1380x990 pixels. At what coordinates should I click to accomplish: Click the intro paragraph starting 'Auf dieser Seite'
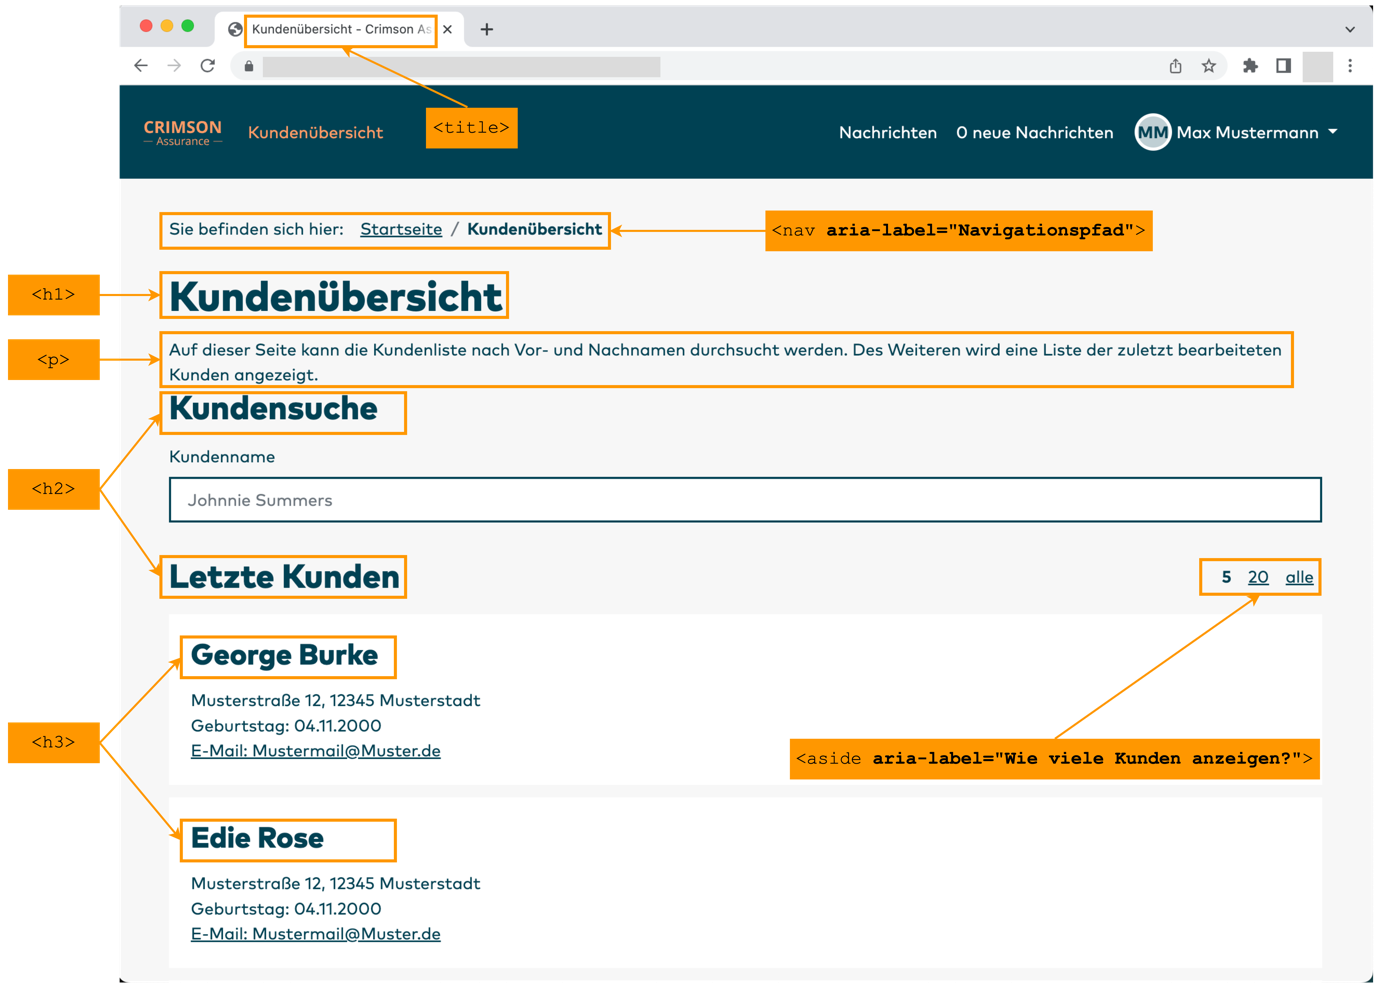tap(725, 362)
